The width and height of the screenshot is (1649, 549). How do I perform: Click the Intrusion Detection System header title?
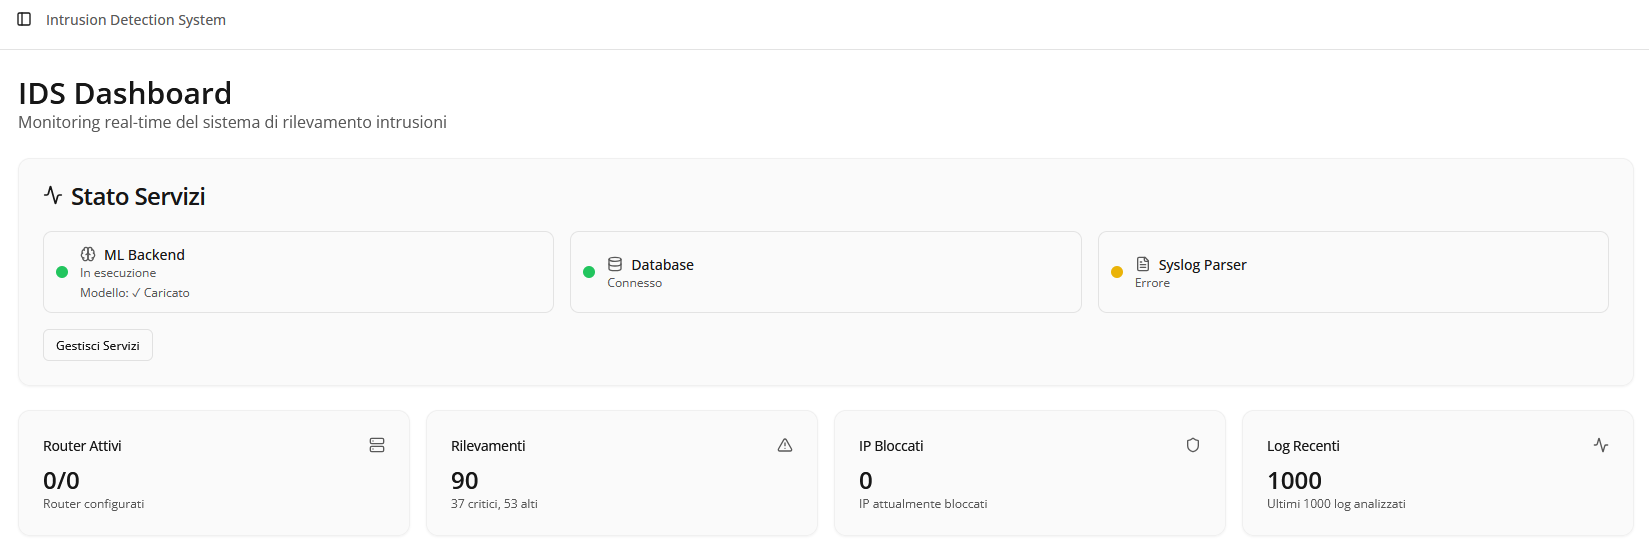136,20
